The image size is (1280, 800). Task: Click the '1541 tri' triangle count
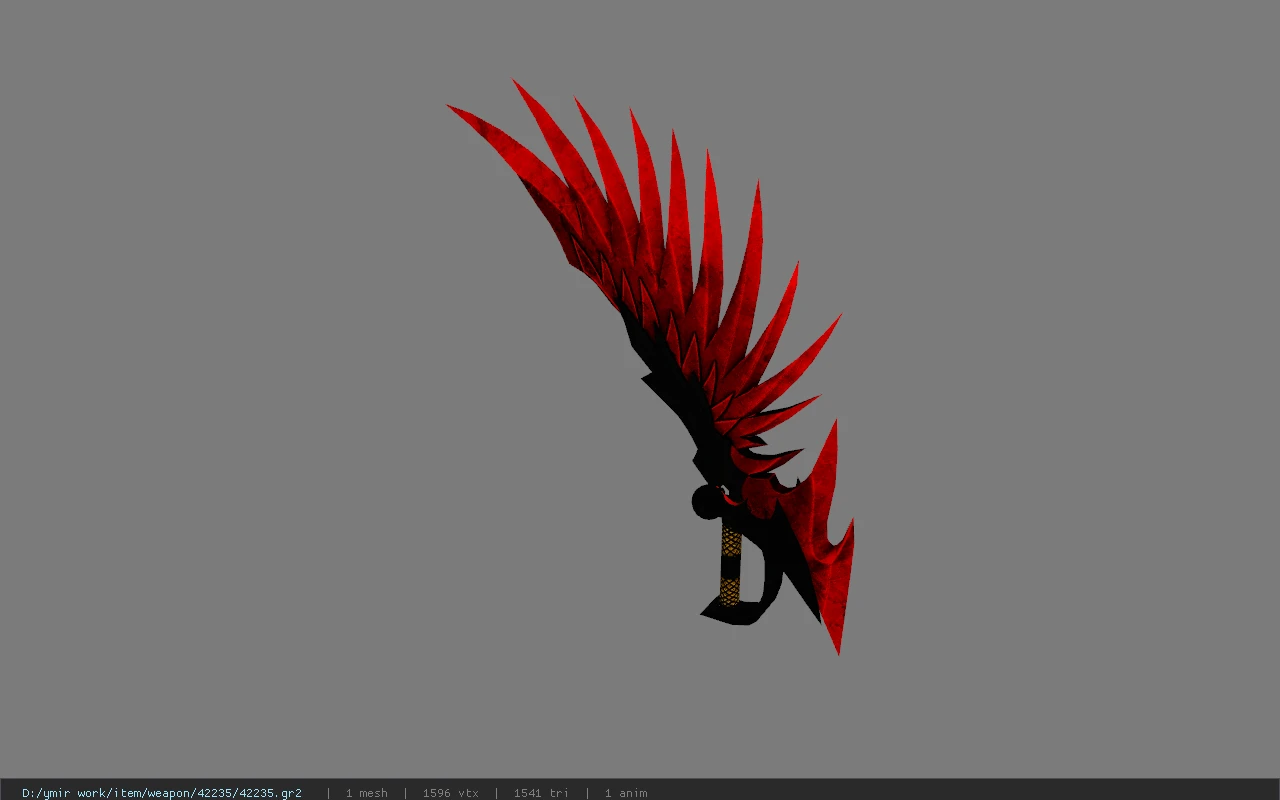point(541,793)
